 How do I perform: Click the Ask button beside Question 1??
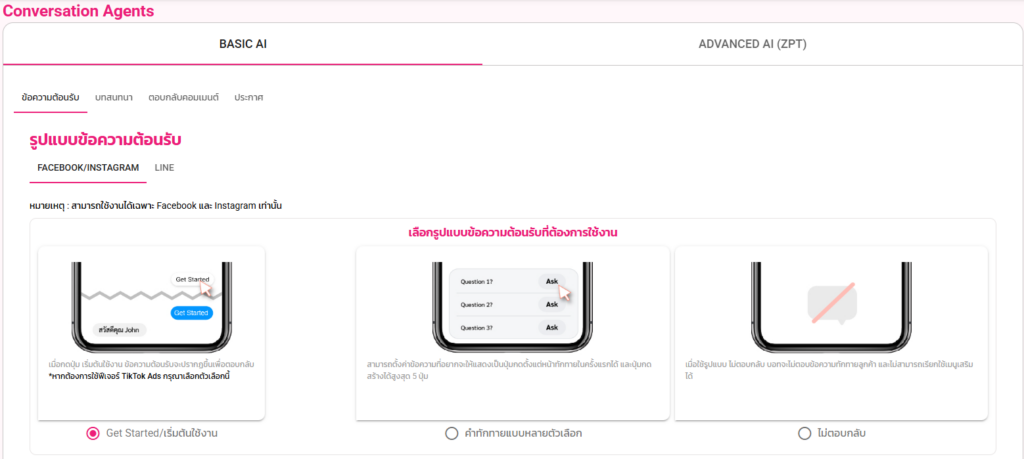(x=549, y=281)
